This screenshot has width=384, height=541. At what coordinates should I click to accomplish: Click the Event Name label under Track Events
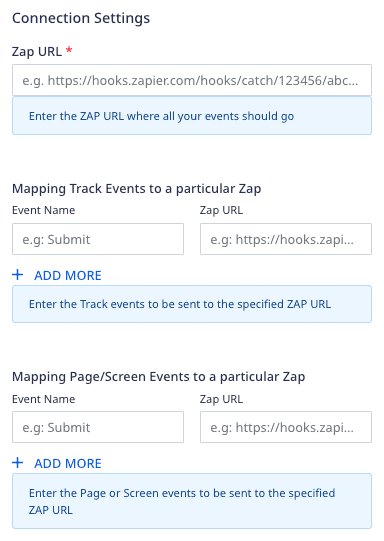pos(43,210)
